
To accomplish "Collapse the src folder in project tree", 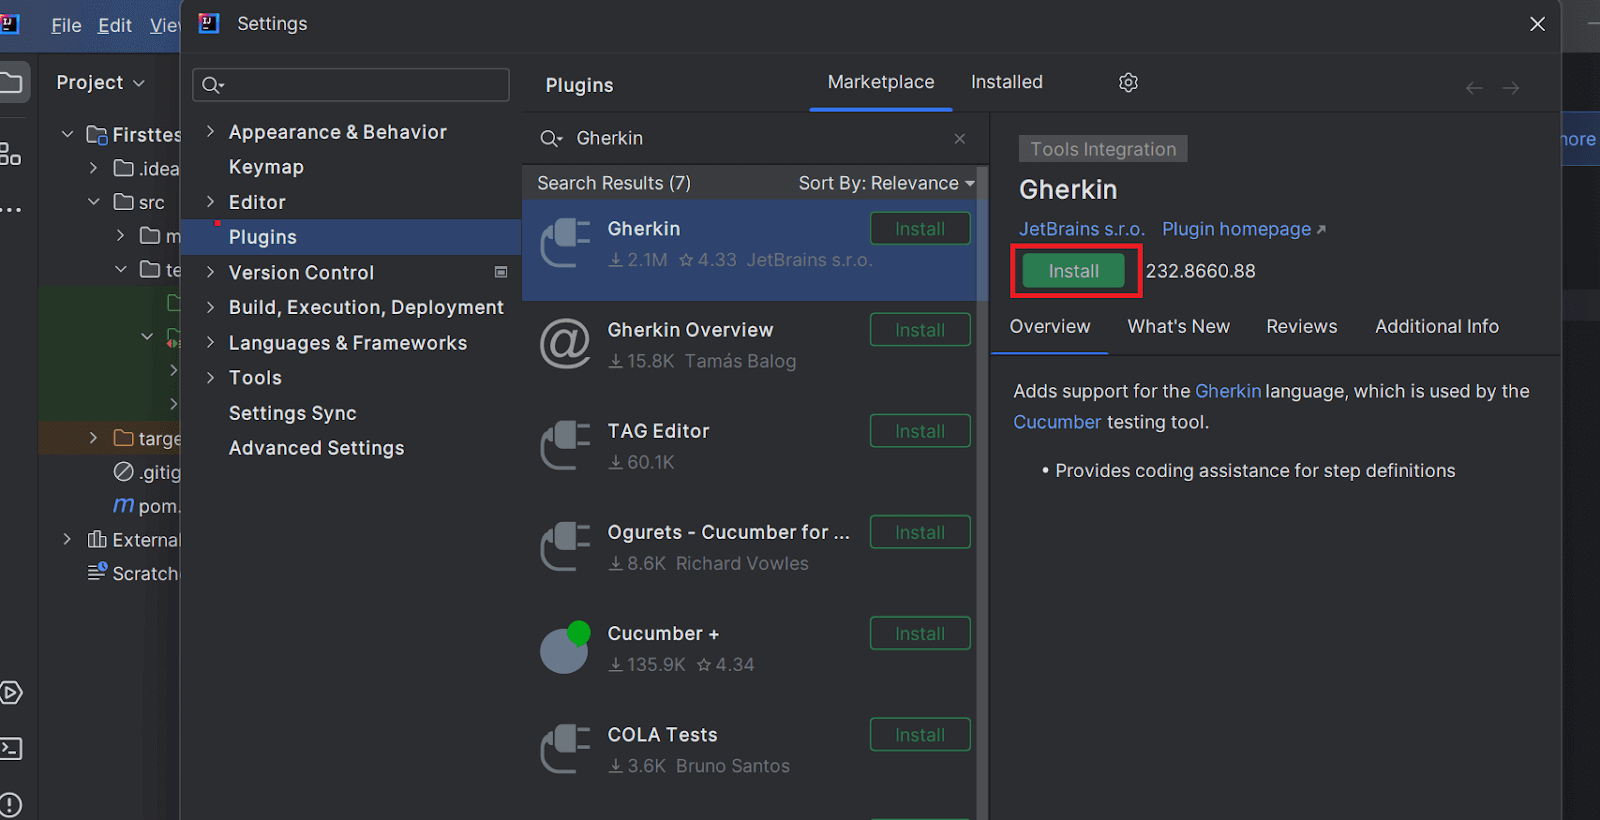I will pos(93,201).
